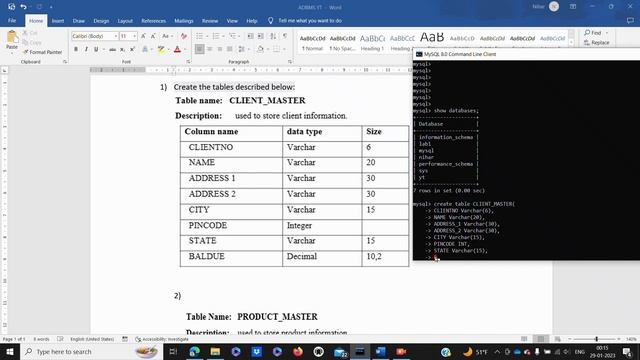The image size is (640, 360).
Task: Decrease paragraph indent
Action: click(251, 36)
